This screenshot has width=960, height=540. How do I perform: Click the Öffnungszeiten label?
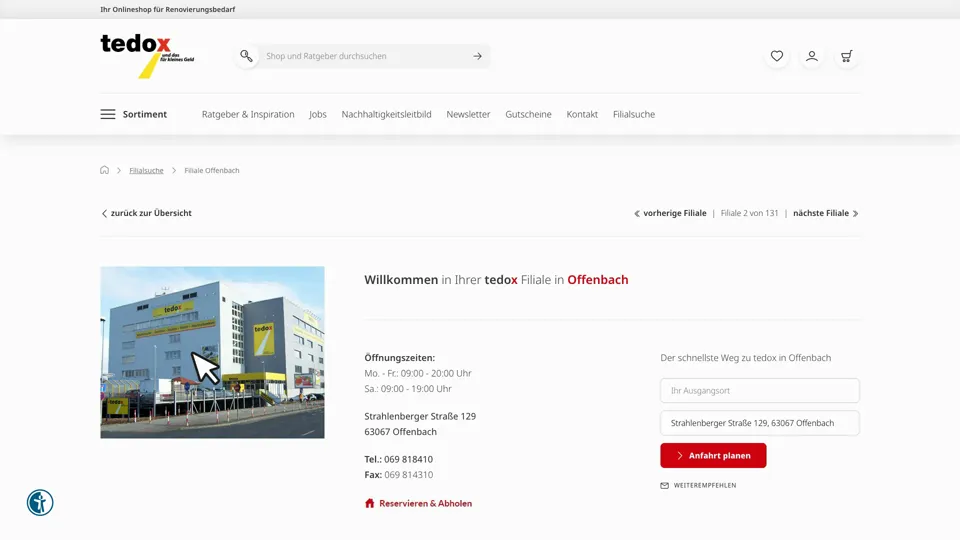pos(399,358)
